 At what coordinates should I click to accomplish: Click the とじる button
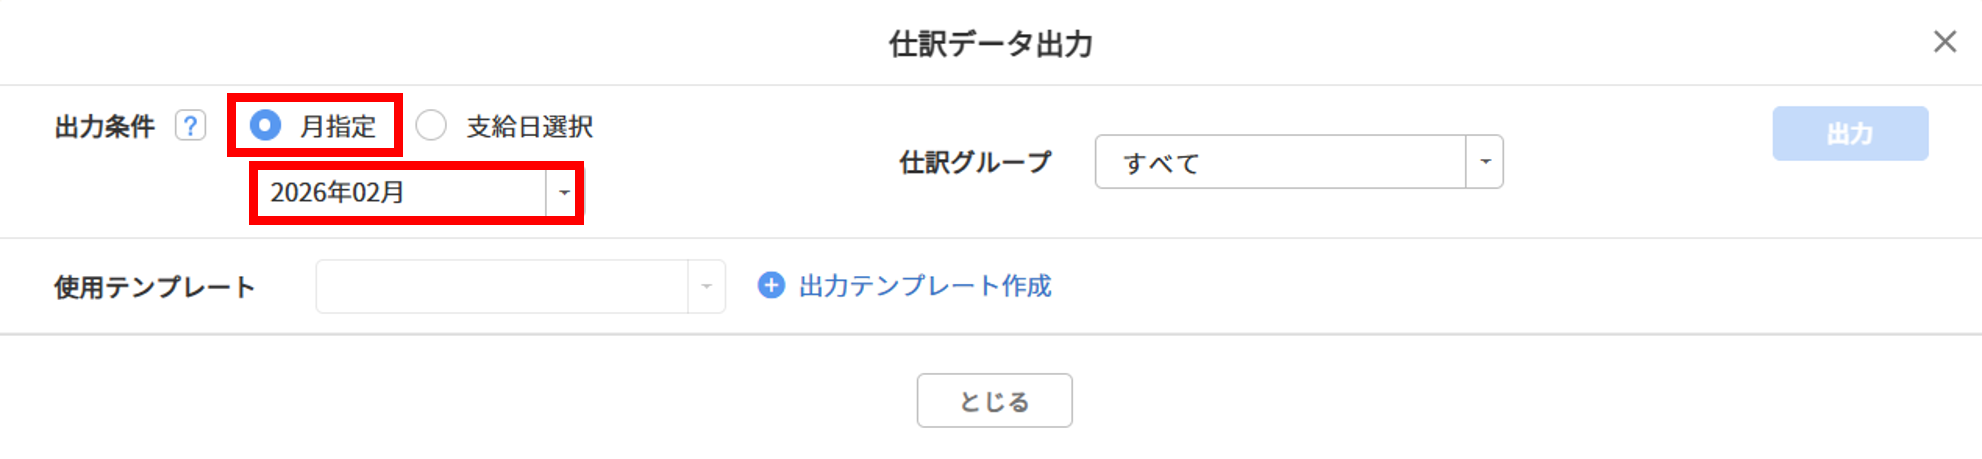994,401
